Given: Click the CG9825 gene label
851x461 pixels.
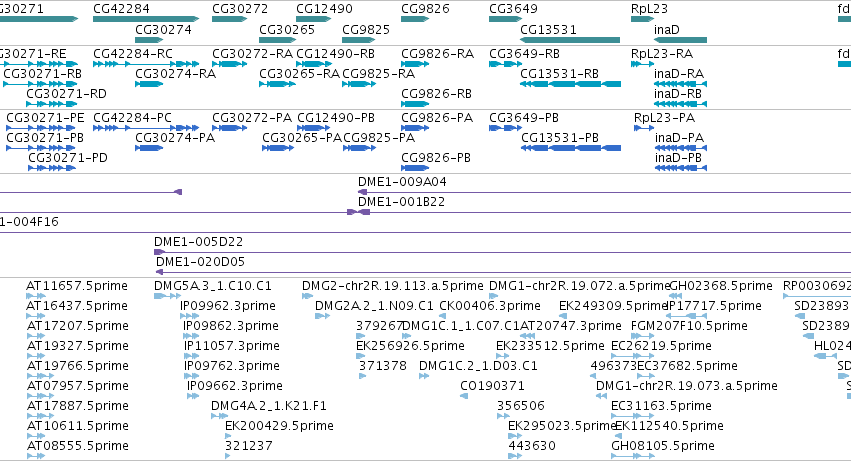Looking at the screenshot, I should pos(366,29).
